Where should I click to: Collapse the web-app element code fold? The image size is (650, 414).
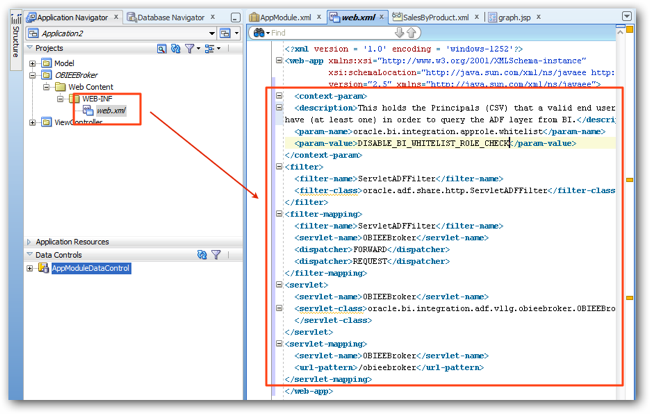[x=279, y=61]
